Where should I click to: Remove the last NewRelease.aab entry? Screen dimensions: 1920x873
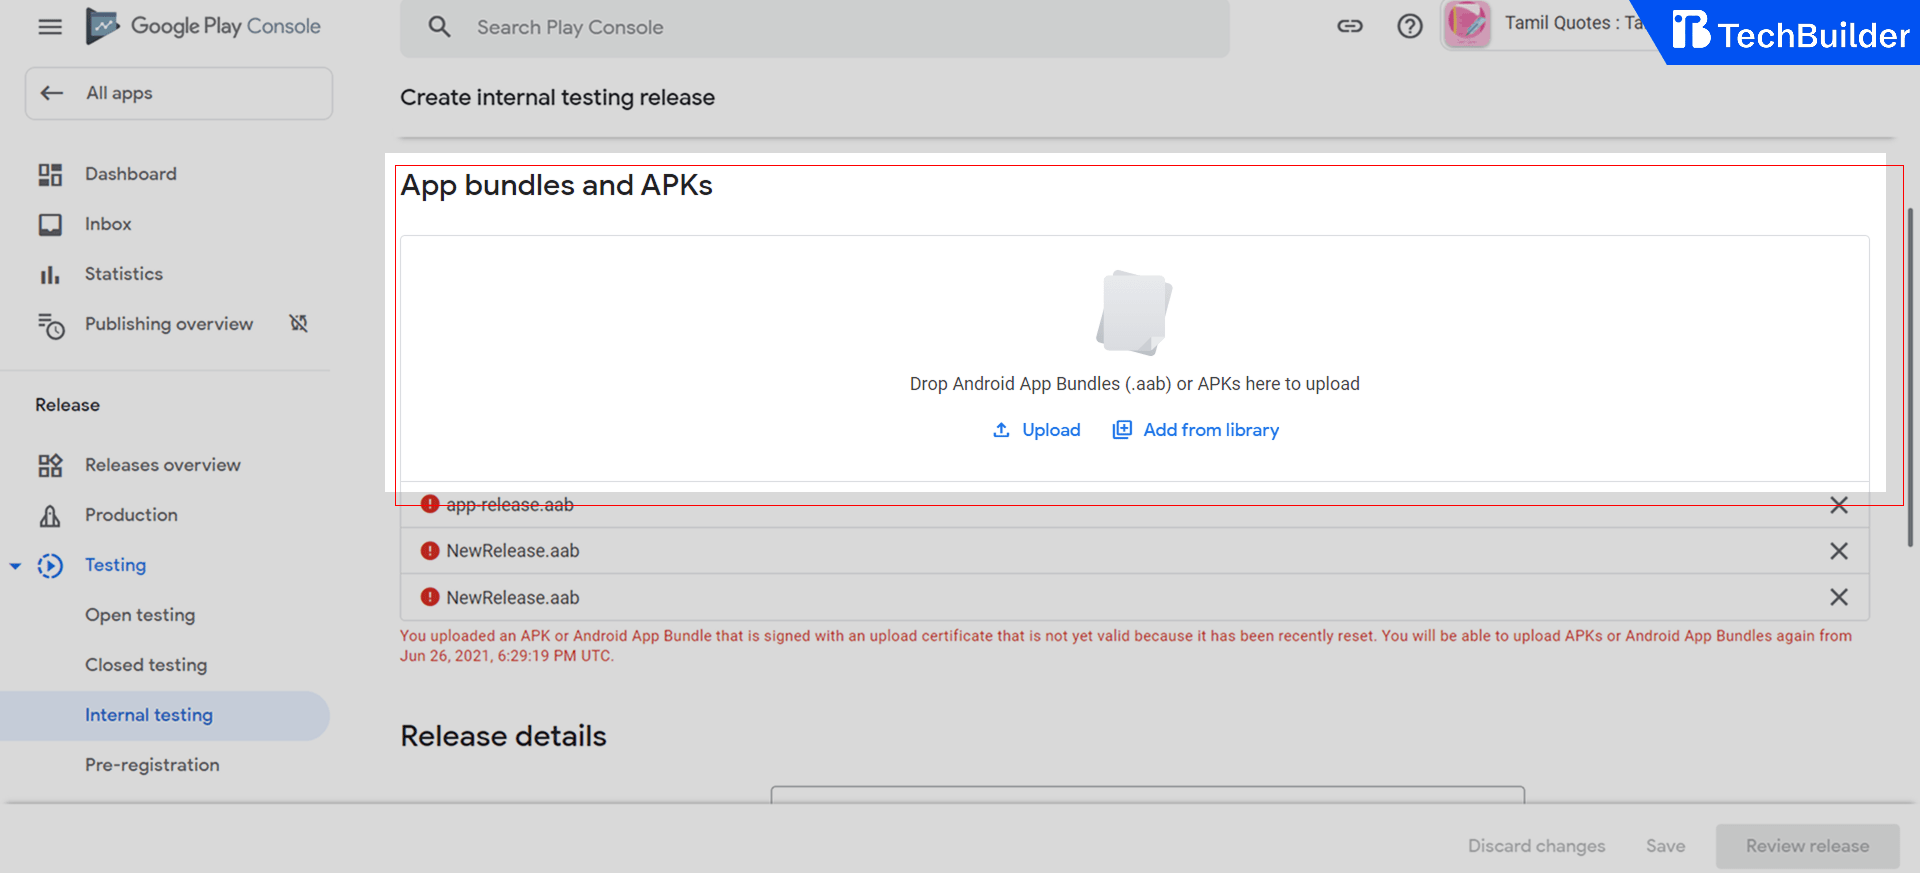coord(1838,597)
